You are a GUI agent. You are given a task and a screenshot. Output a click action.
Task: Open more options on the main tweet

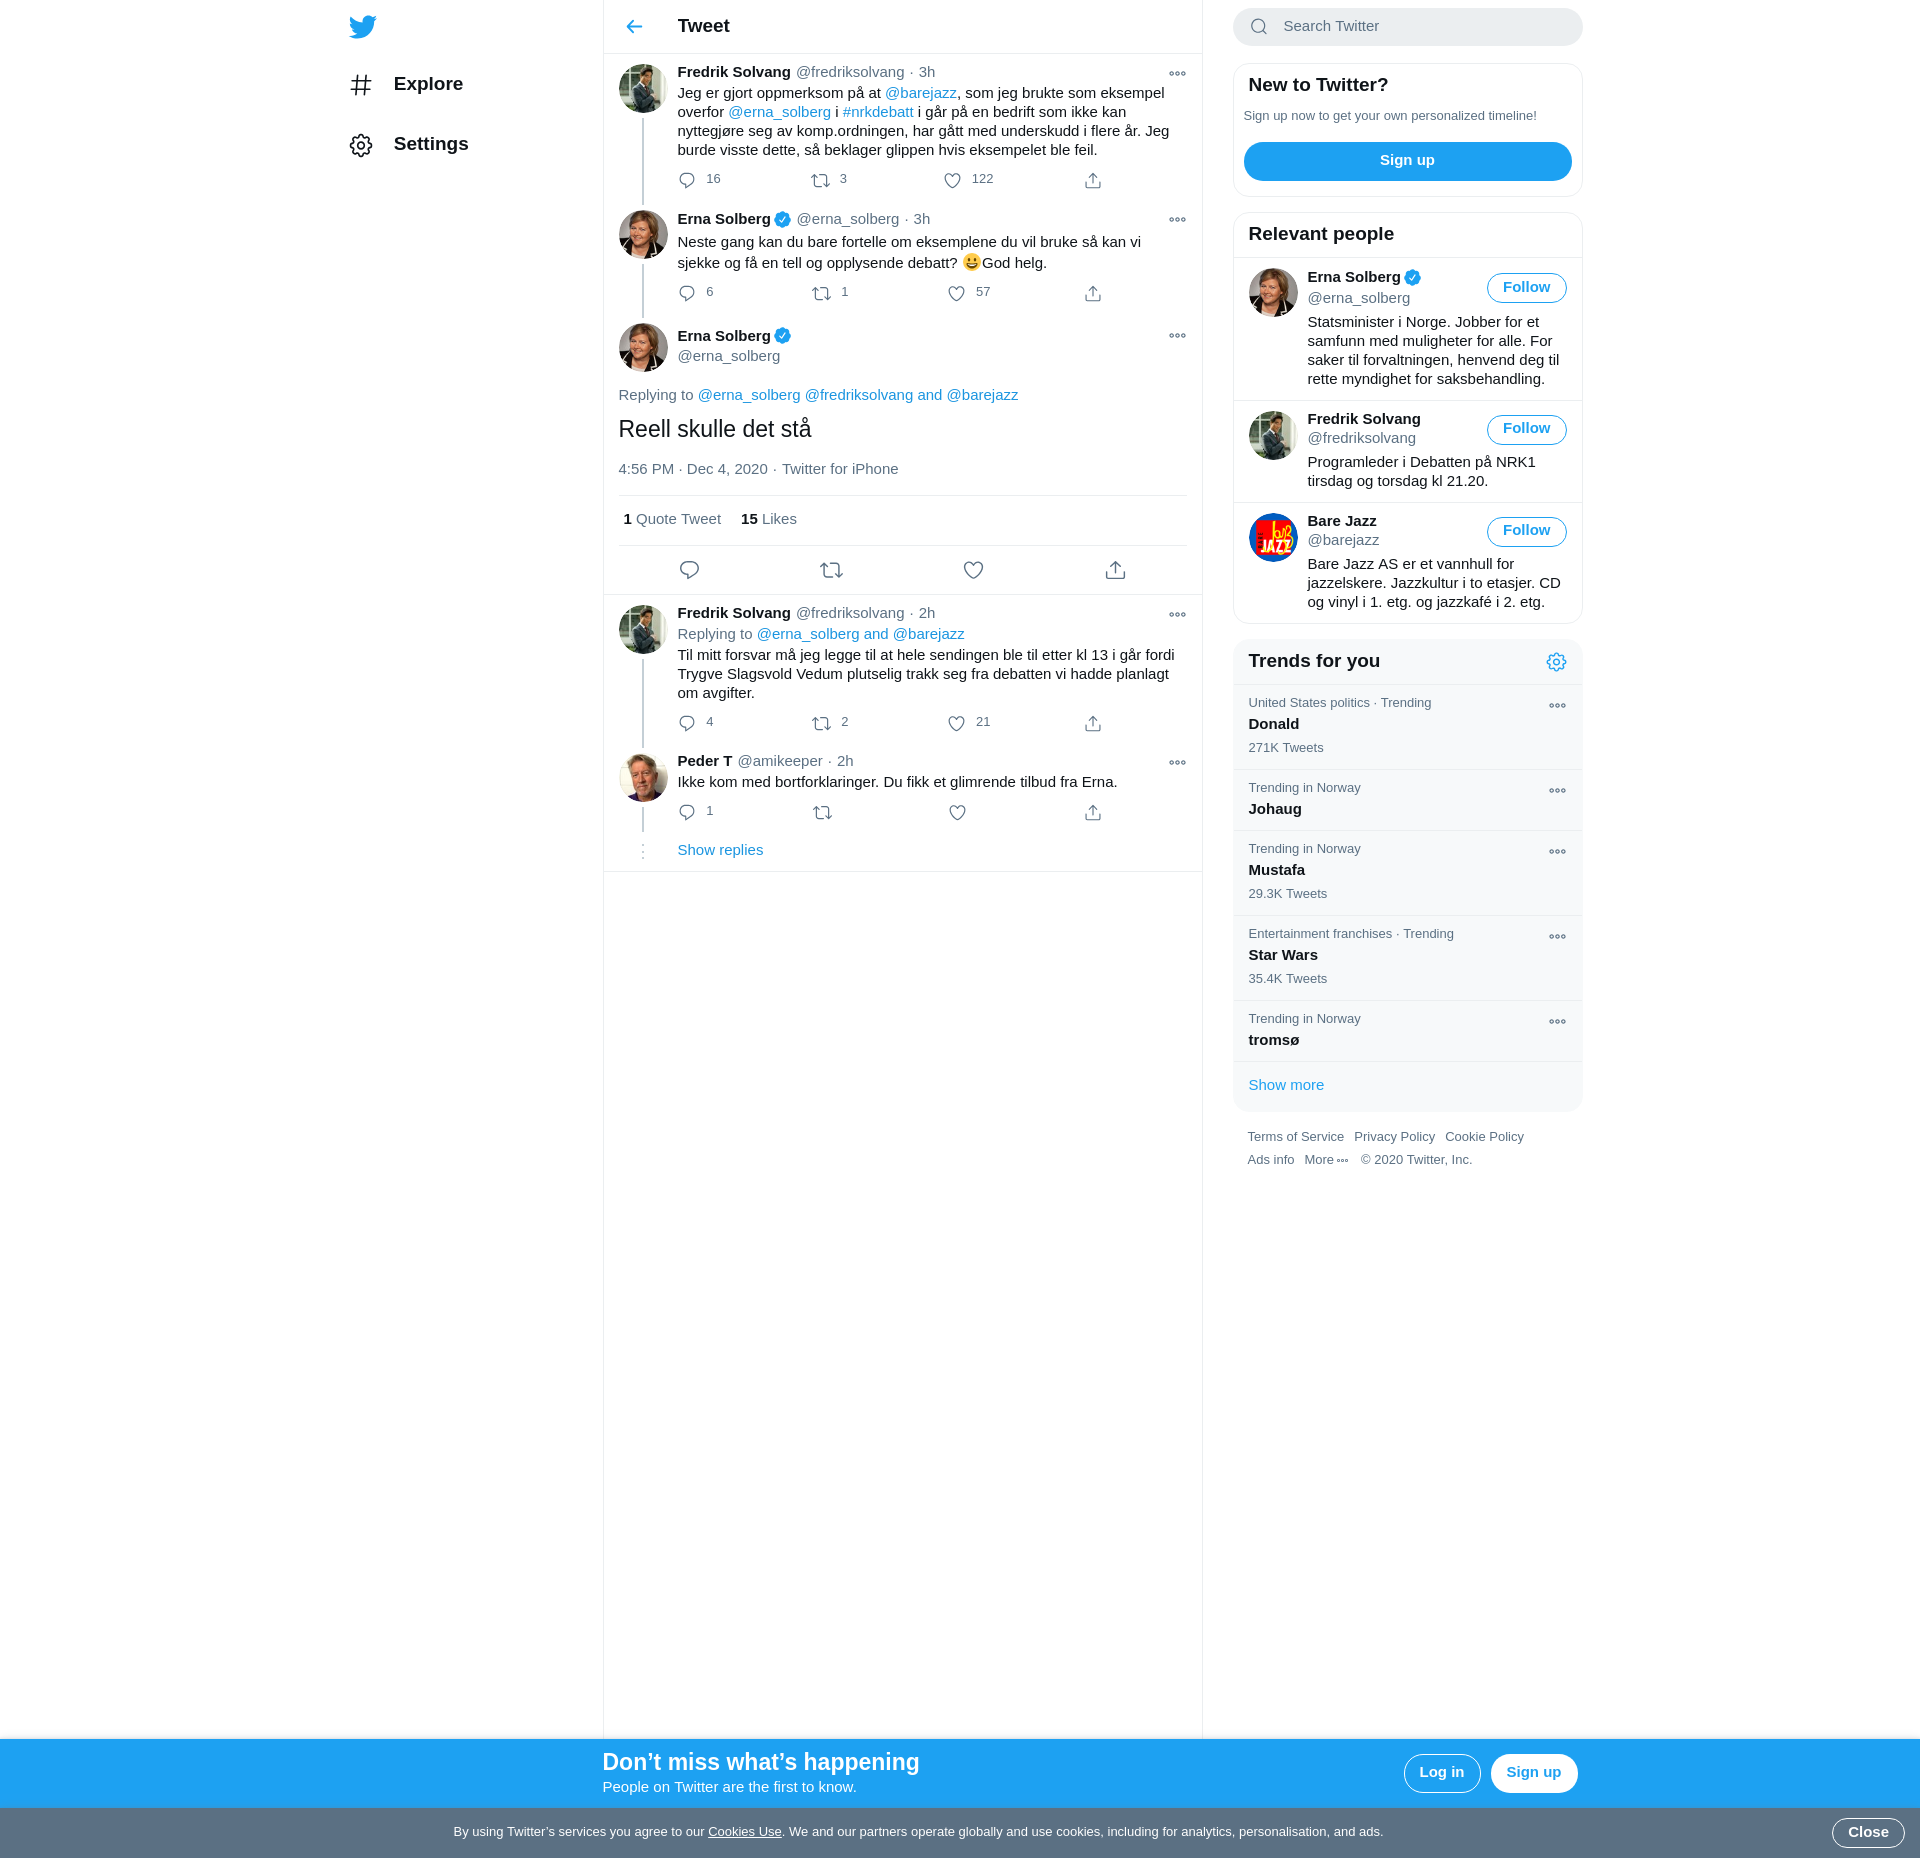tap(1178, 336)
